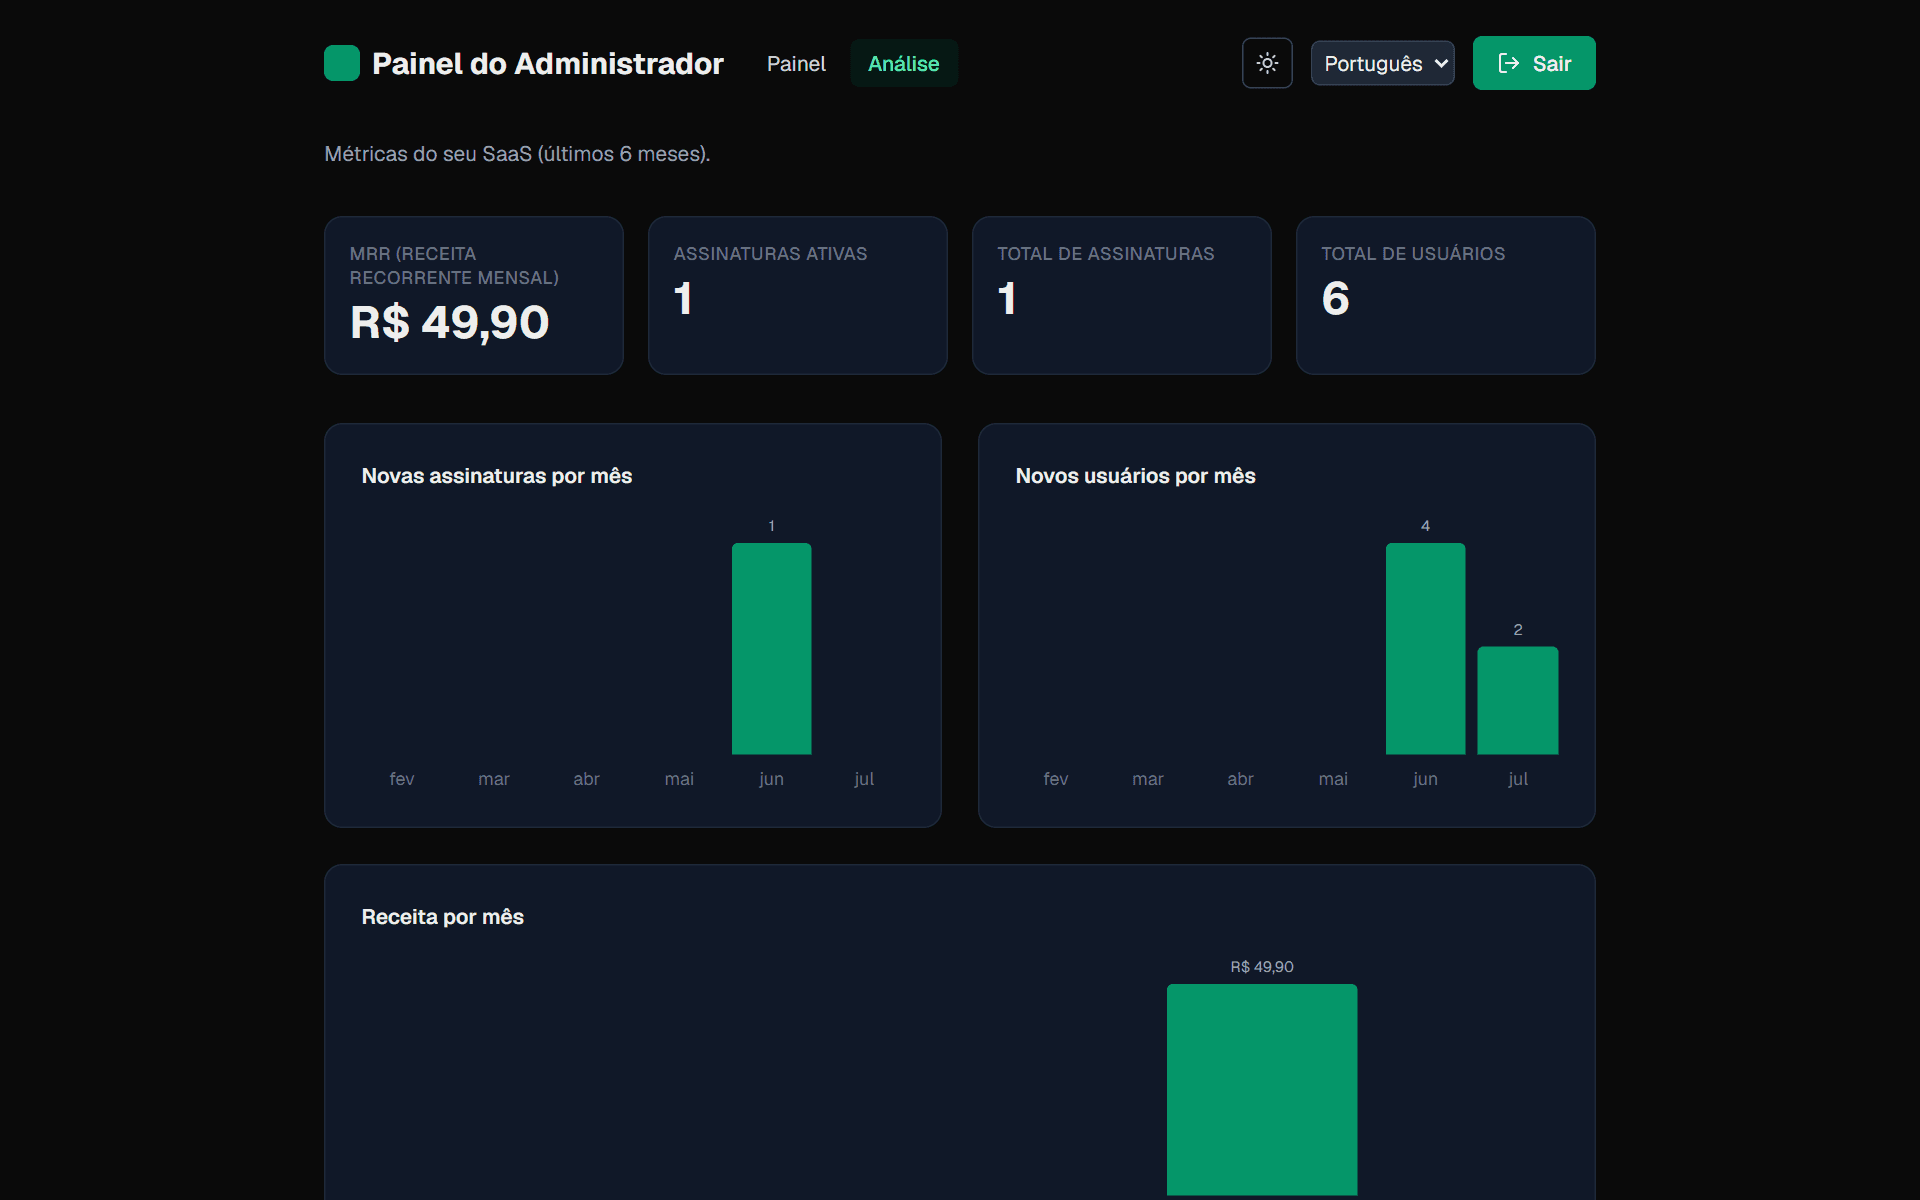Click the jun bar in Novas assinaturas chart
Image resolution: width=1920 pixels, height=1200 pixels.
point(771,648)
